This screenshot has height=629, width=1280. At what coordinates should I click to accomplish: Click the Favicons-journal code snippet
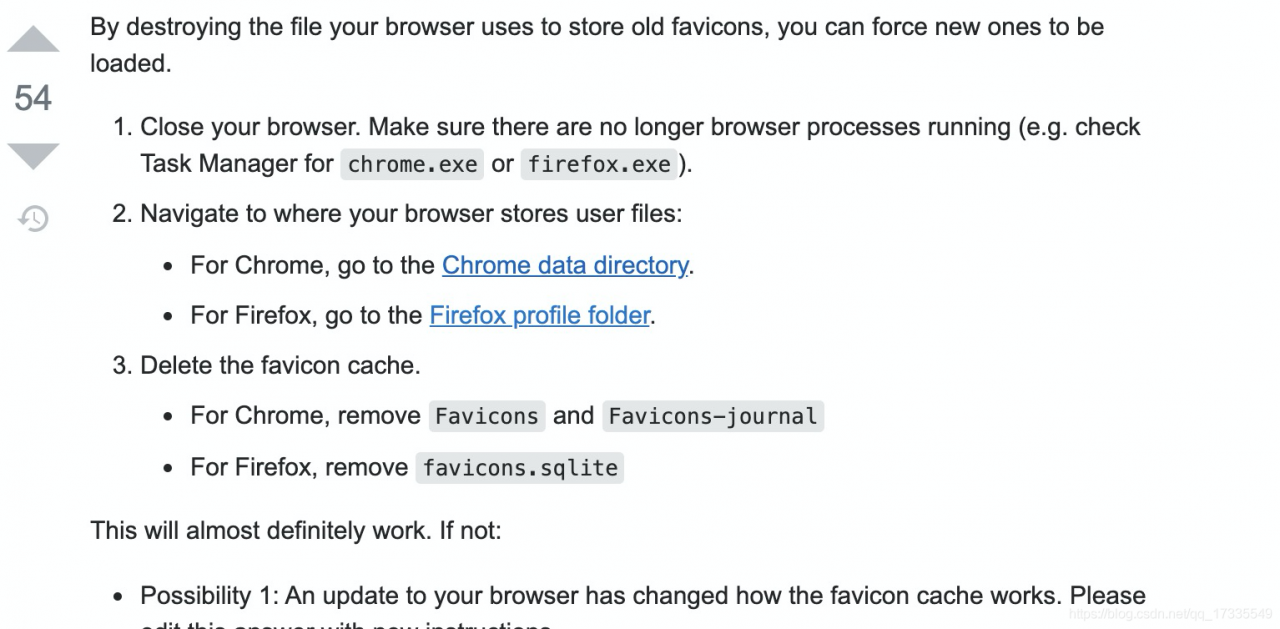click(x=712, y=416)
